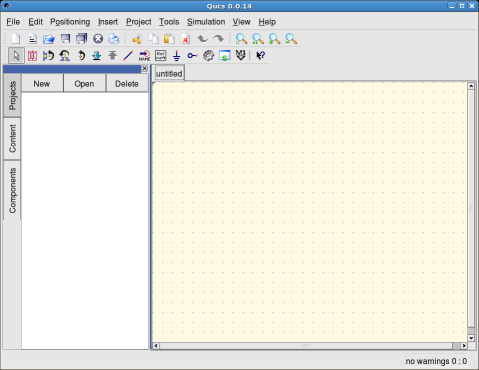Cut selection with scissors icon

137,39
